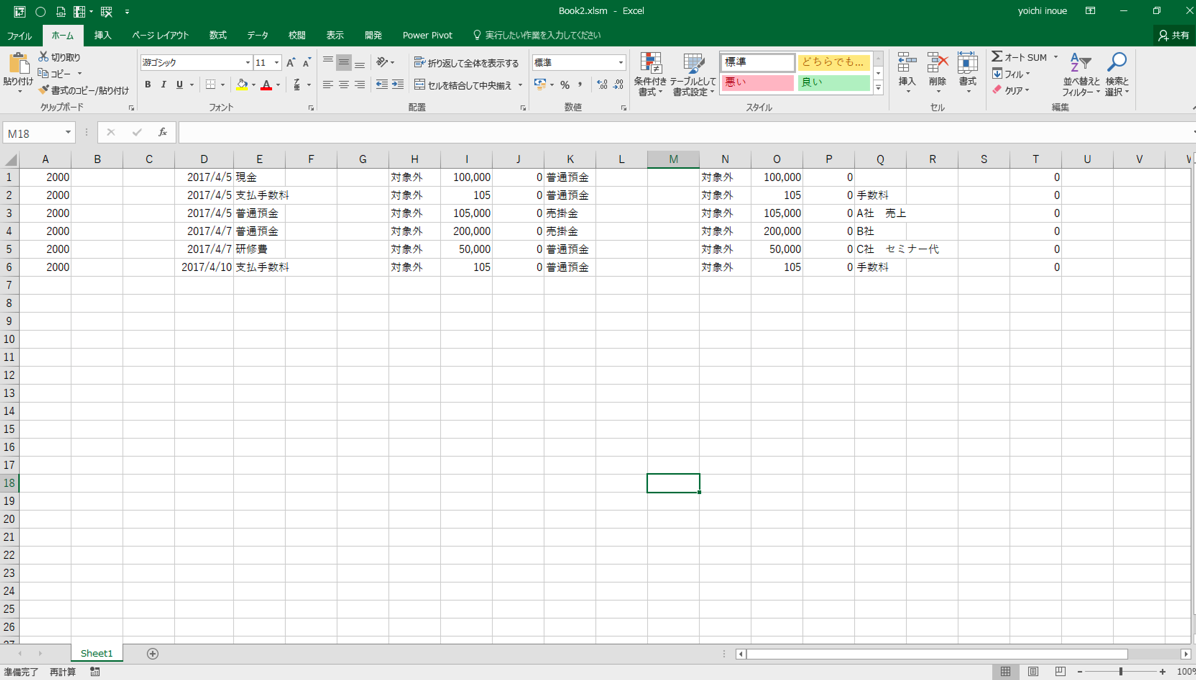Screen dimensions: 1196x680
Task: Select the Sheet1 worksheet tab
Action: pyautogui.click(x=96, y=653)
